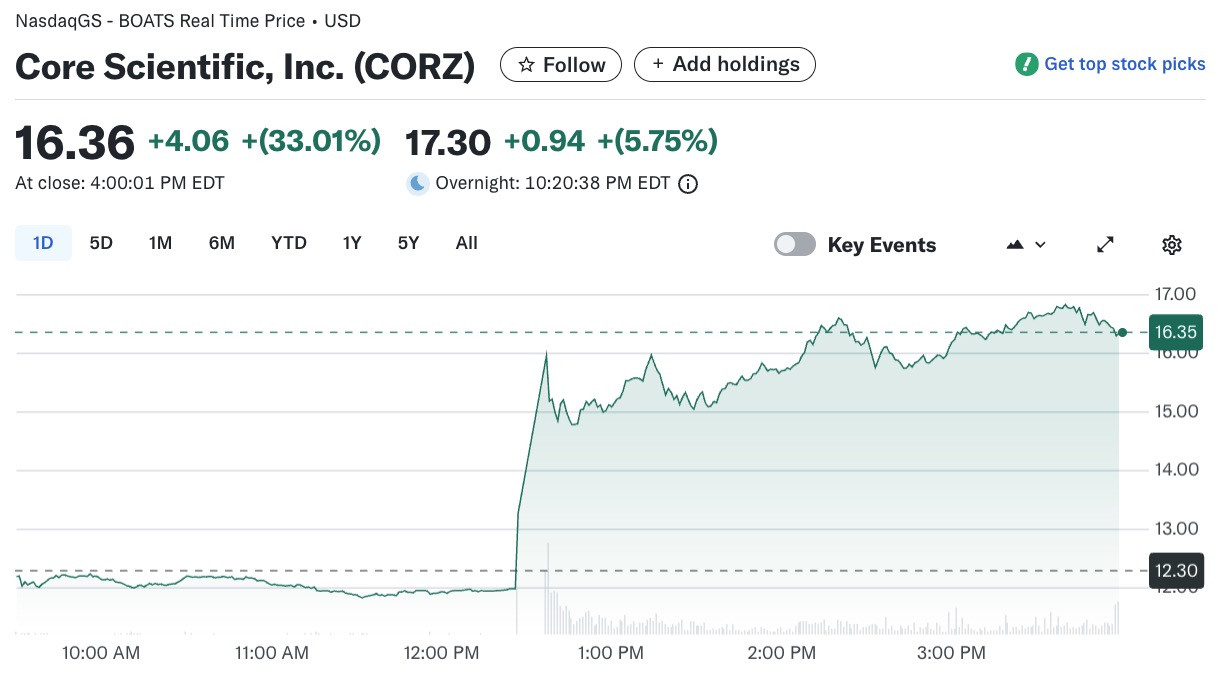Choose the YTD range tab
The width and height of the screenshot is (1218, 680).
(289, 243)
